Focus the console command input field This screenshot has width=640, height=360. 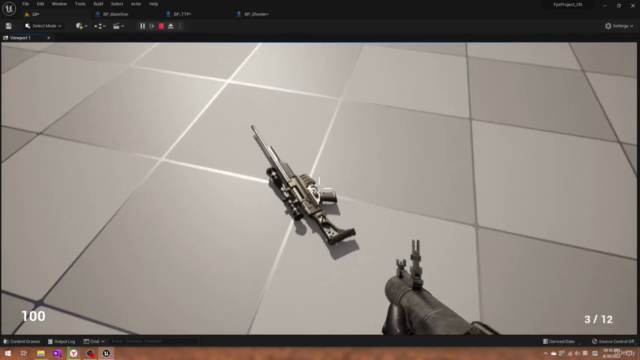tap(153, 341)
